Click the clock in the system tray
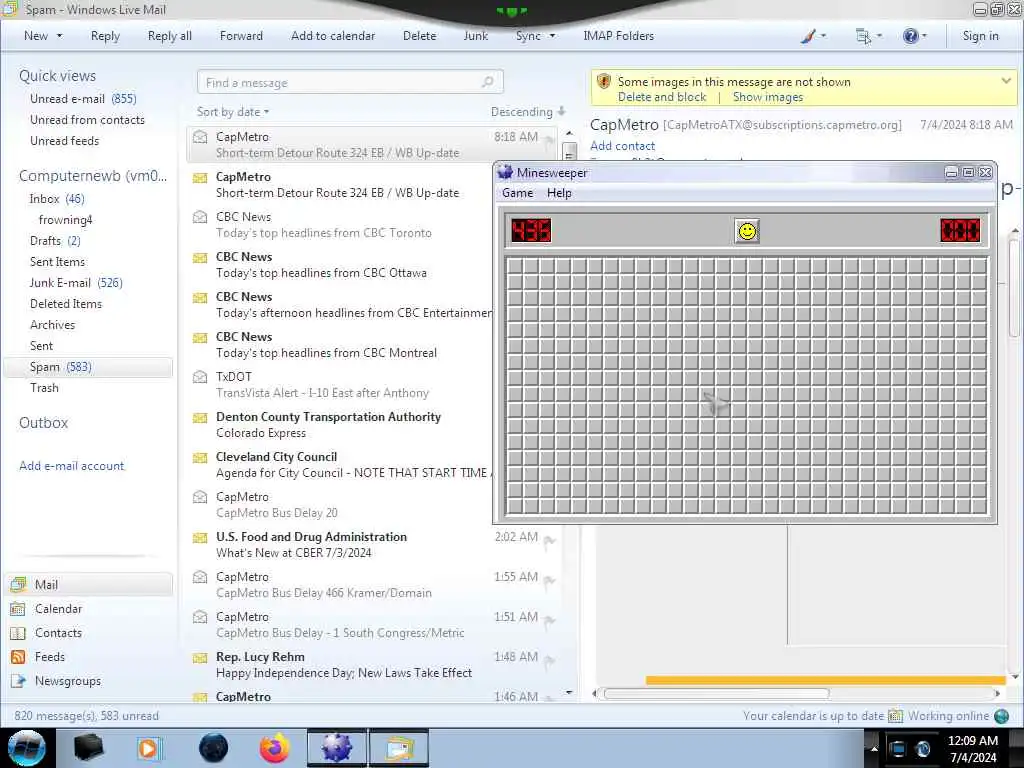1024x768 pixels. (973, 748)
